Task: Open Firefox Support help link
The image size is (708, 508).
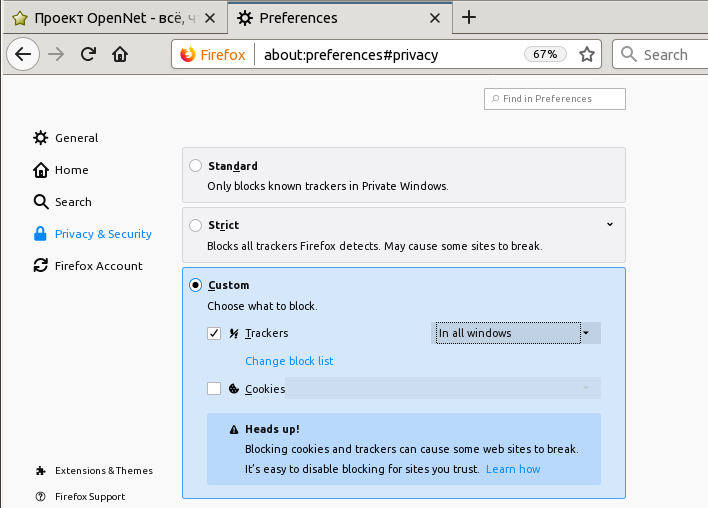Action: (x=90, y=496)
